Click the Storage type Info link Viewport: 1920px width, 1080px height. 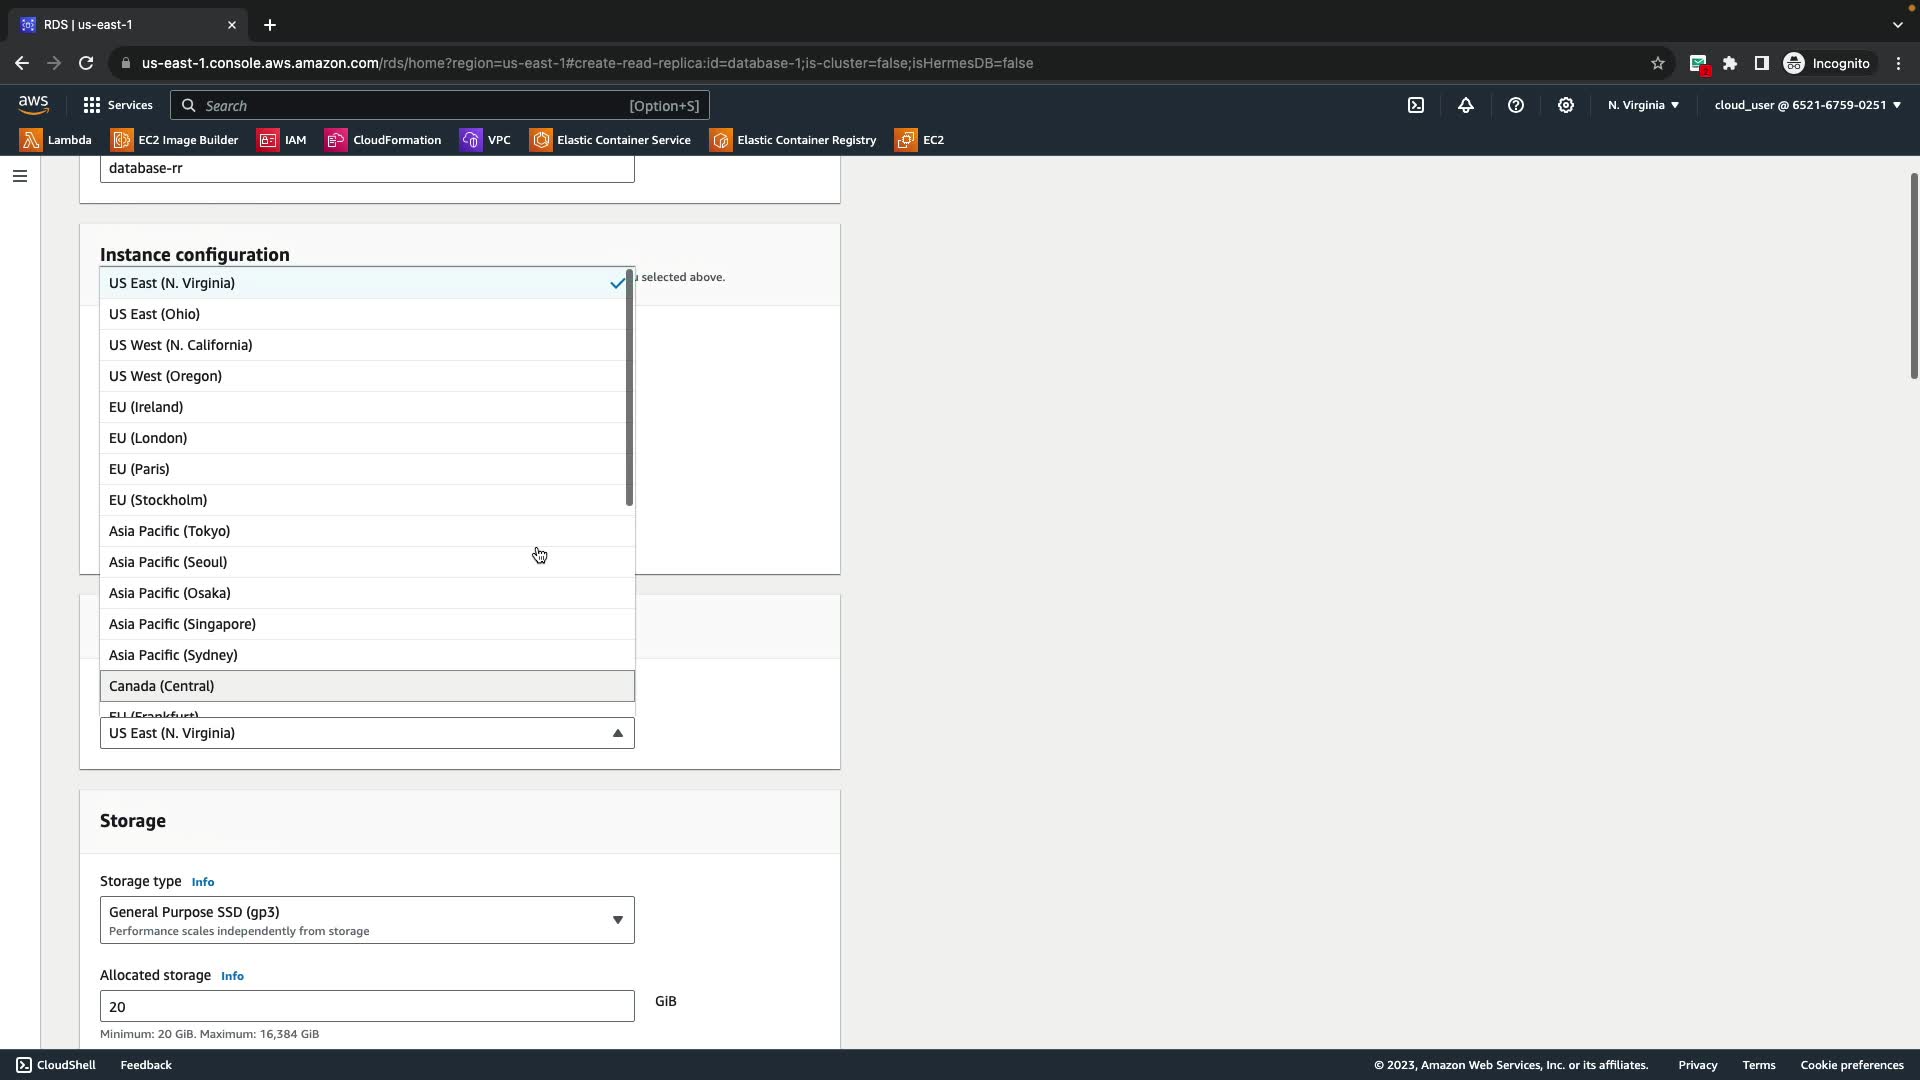click(202, 882)
